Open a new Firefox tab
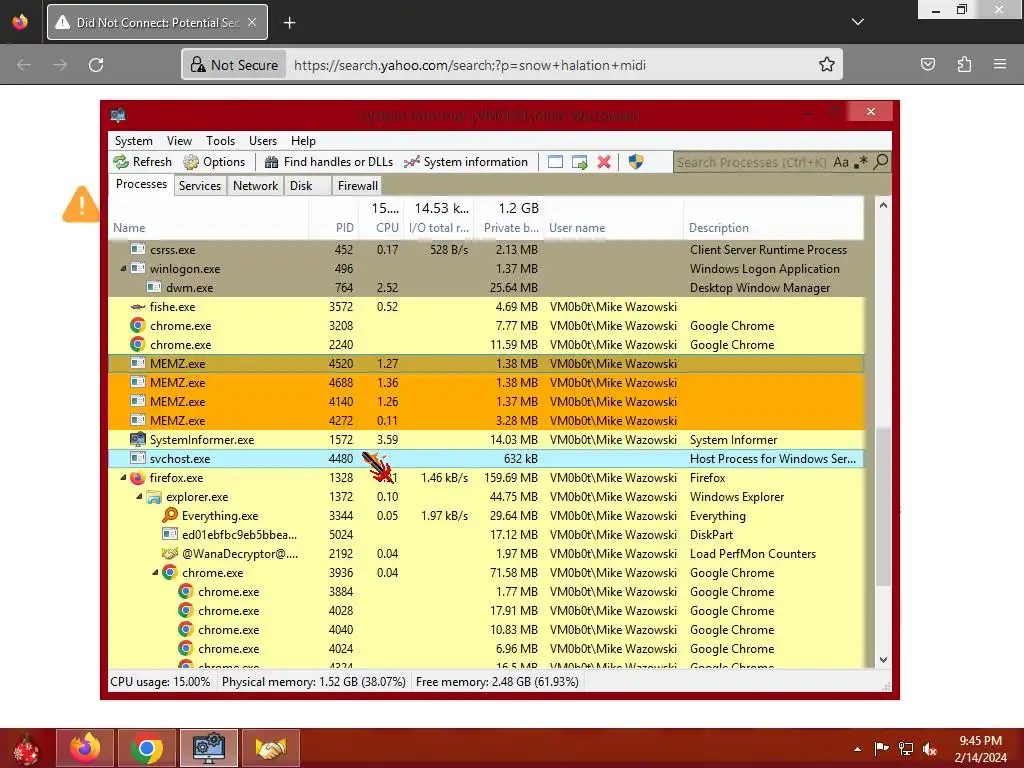The image size is (1024, 768). [x=289, y=23]
